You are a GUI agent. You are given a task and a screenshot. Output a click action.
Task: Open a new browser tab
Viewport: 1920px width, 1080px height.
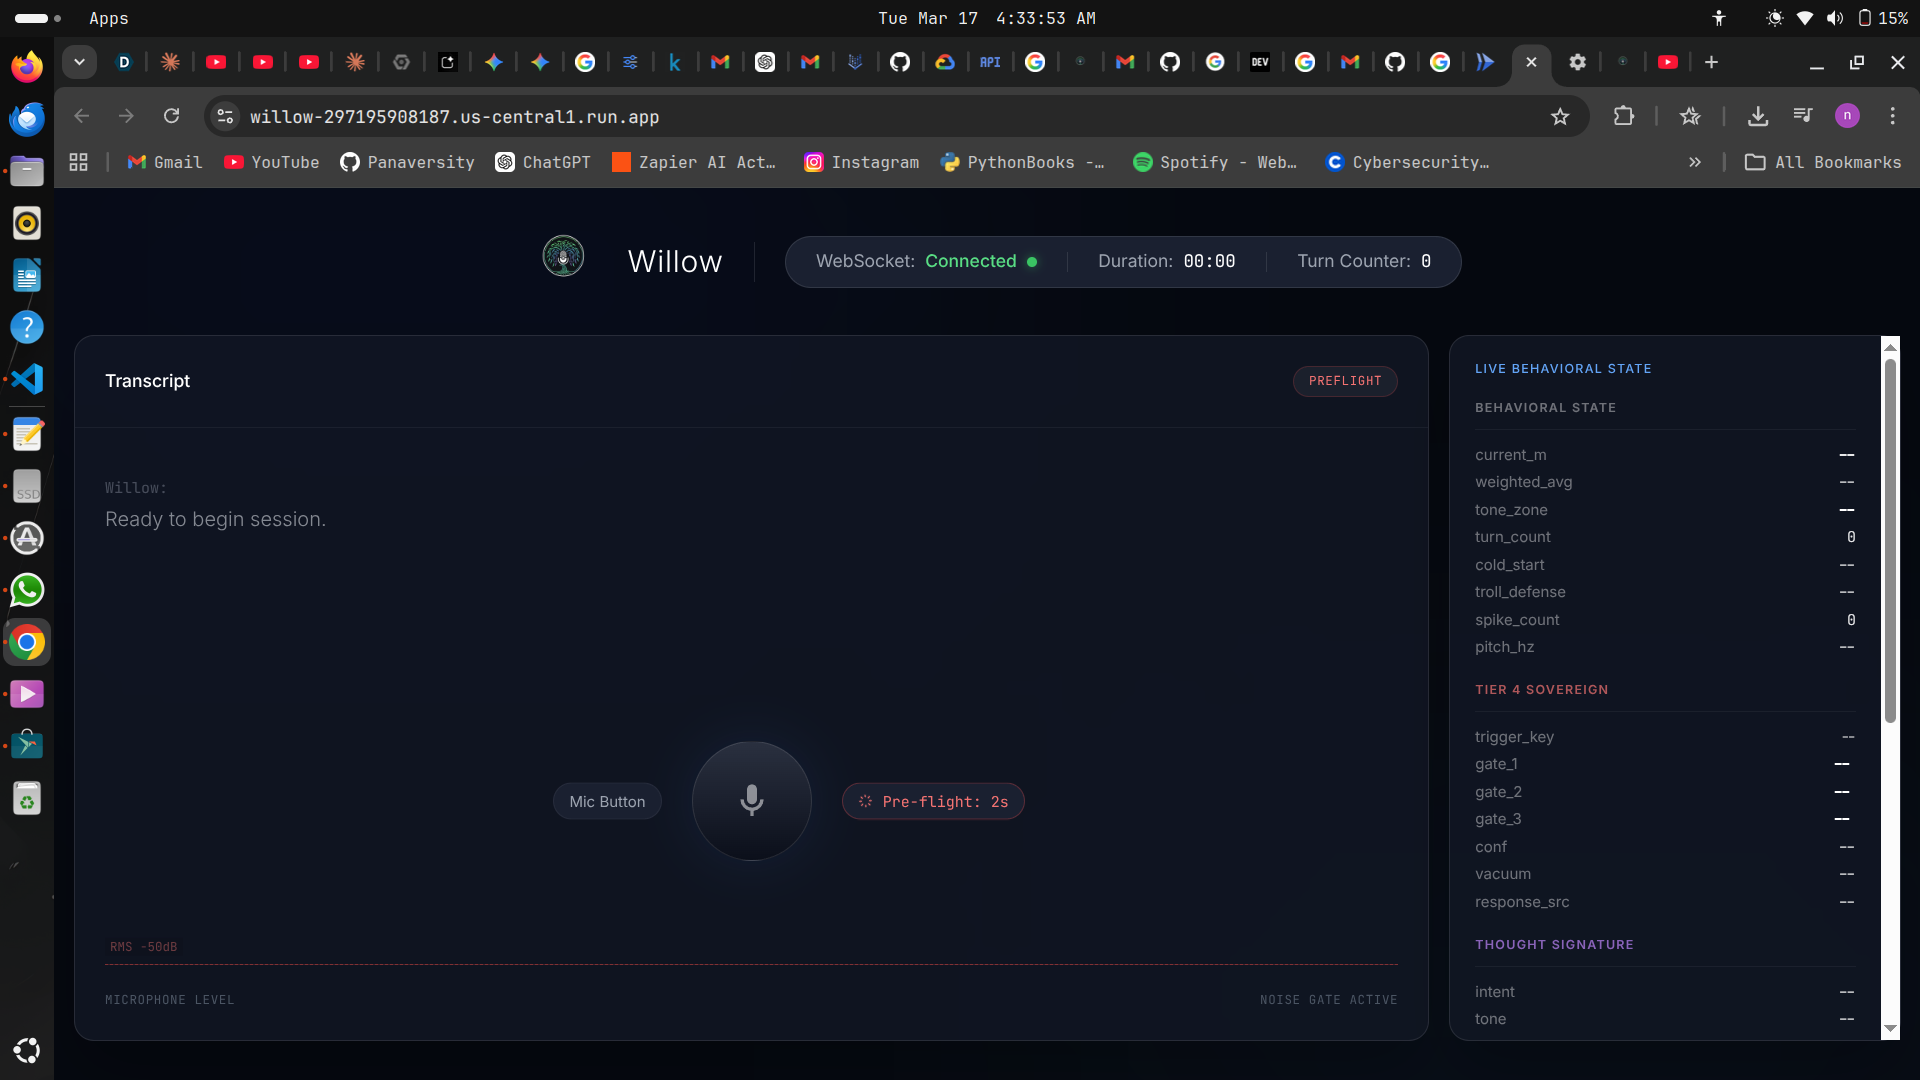coord(1711,62)
